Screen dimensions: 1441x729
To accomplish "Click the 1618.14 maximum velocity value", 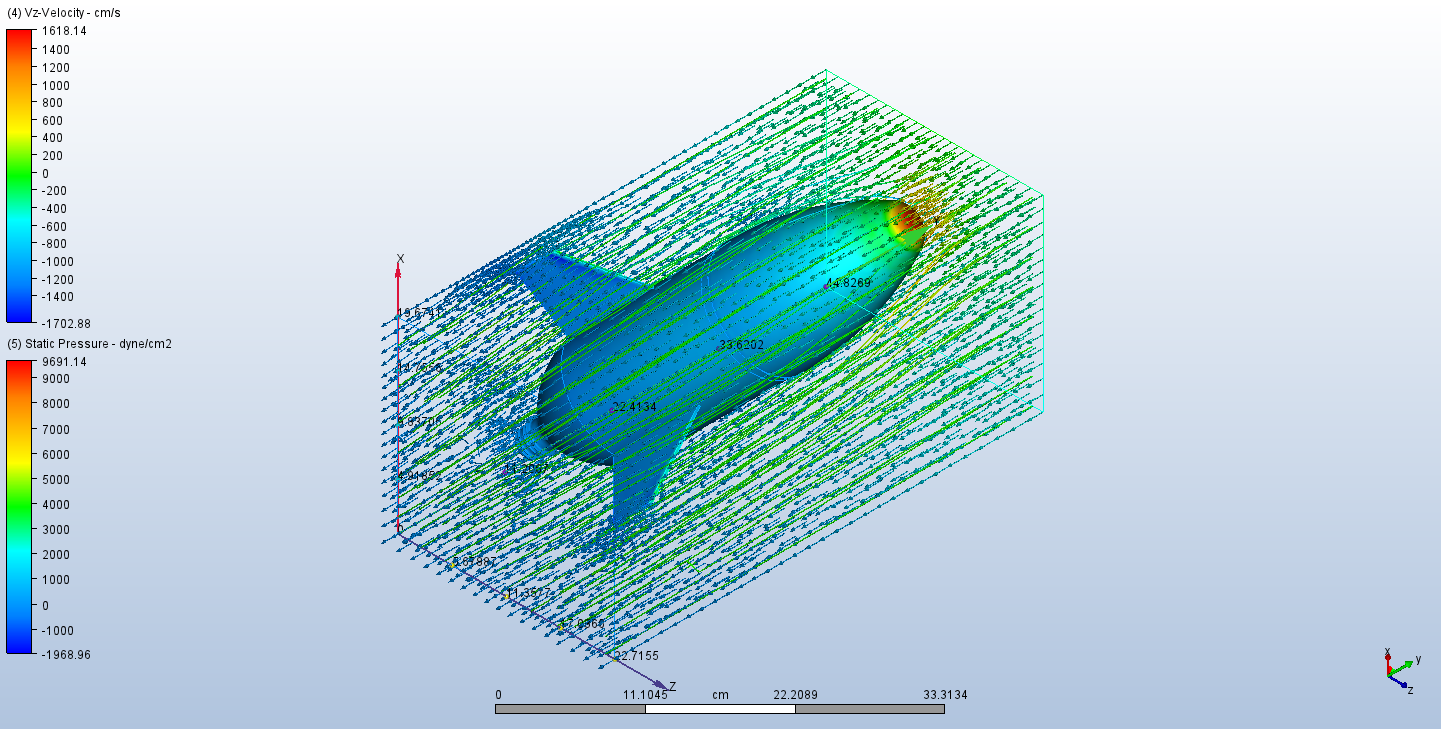I will (62, 31).
